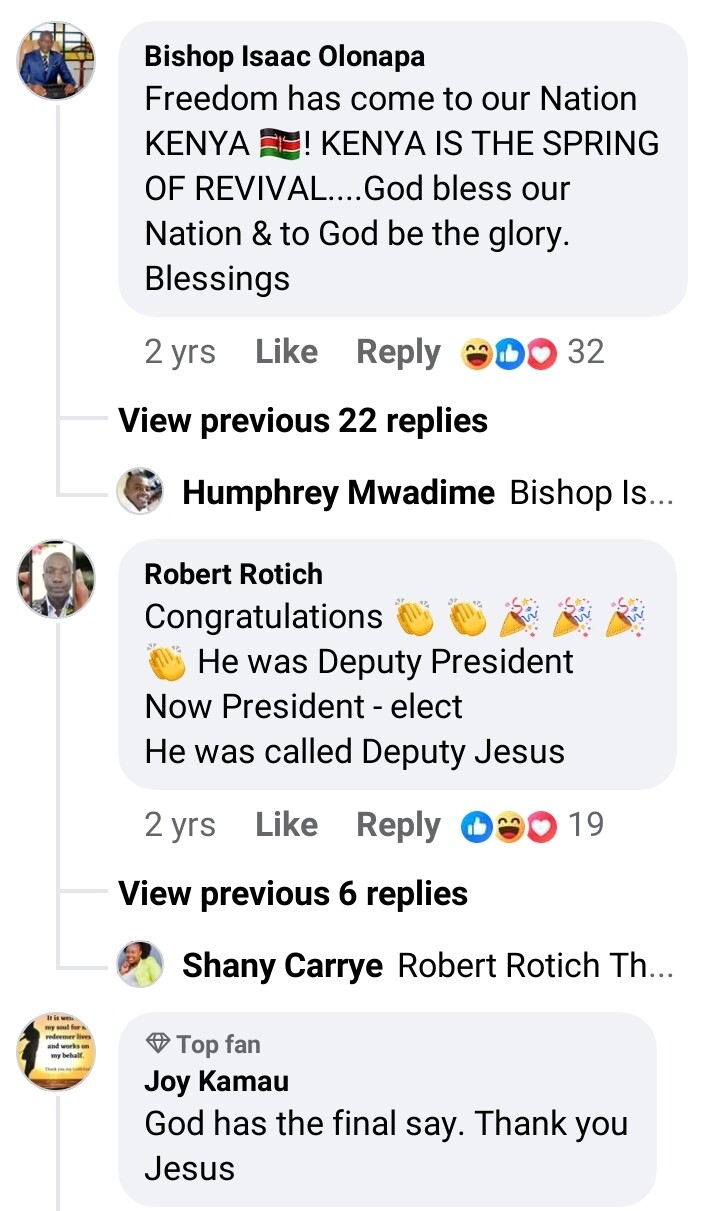The image size is (720, 1211).
Task: Tap Humphrey Mwadime's small avatar
Action: (x=140, y=492)
